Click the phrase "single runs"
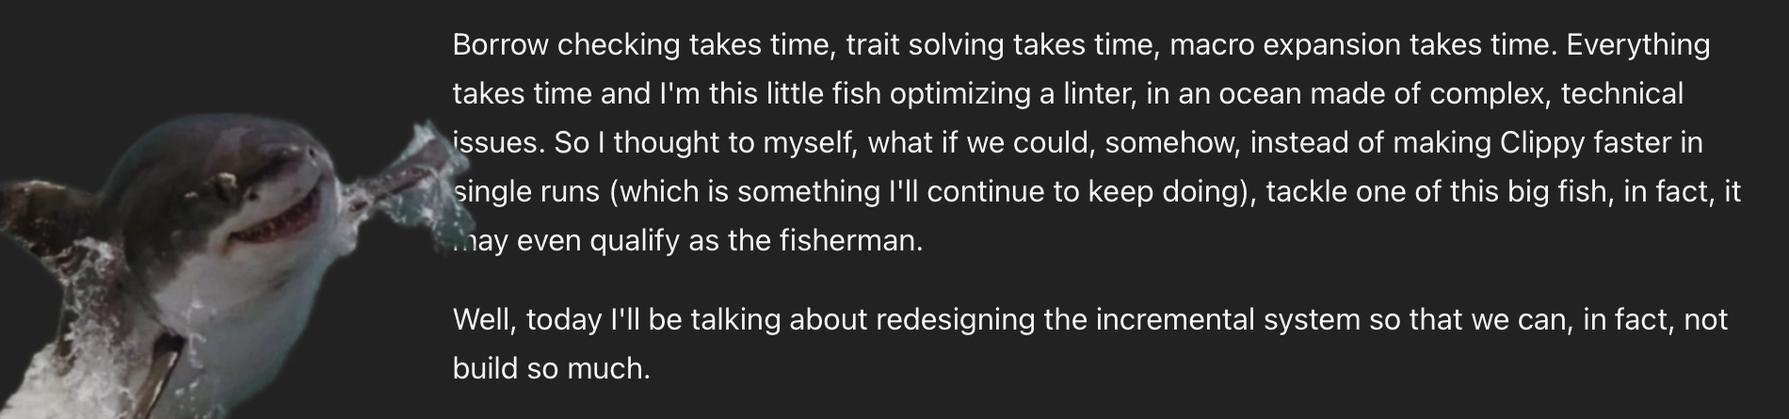Image resolution: width=1789 pixels, height=419 pixels. (526, 192)
